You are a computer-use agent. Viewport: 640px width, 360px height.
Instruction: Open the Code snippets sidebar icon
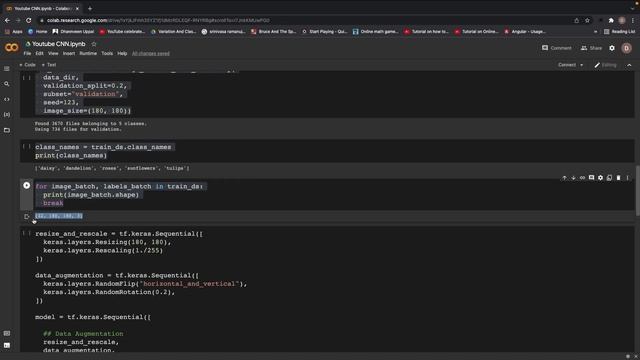[x=7, y=99]
